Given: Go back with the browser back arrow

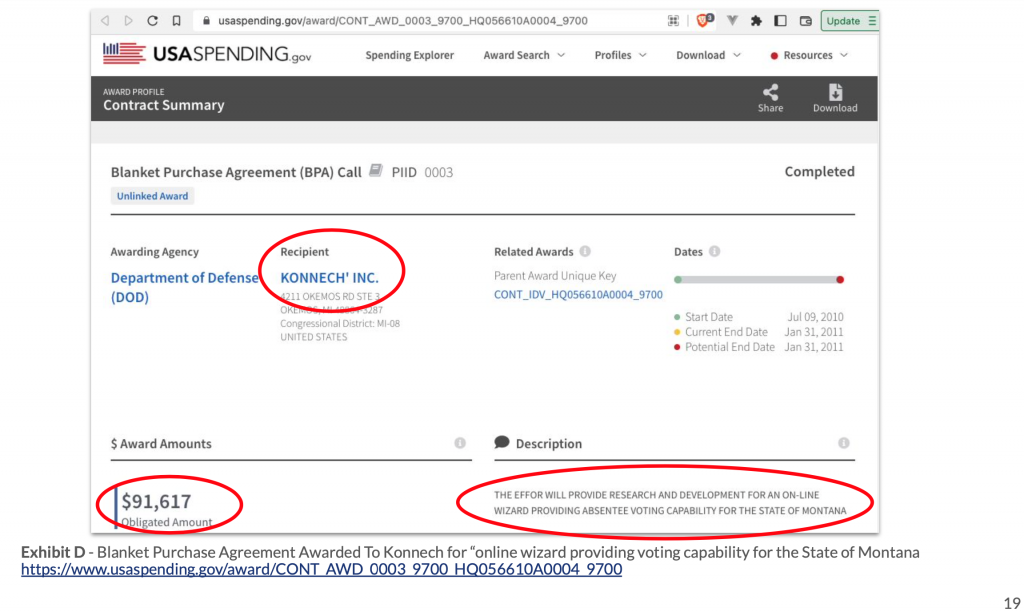Looking at the screenshot, I should pos(105,21).
